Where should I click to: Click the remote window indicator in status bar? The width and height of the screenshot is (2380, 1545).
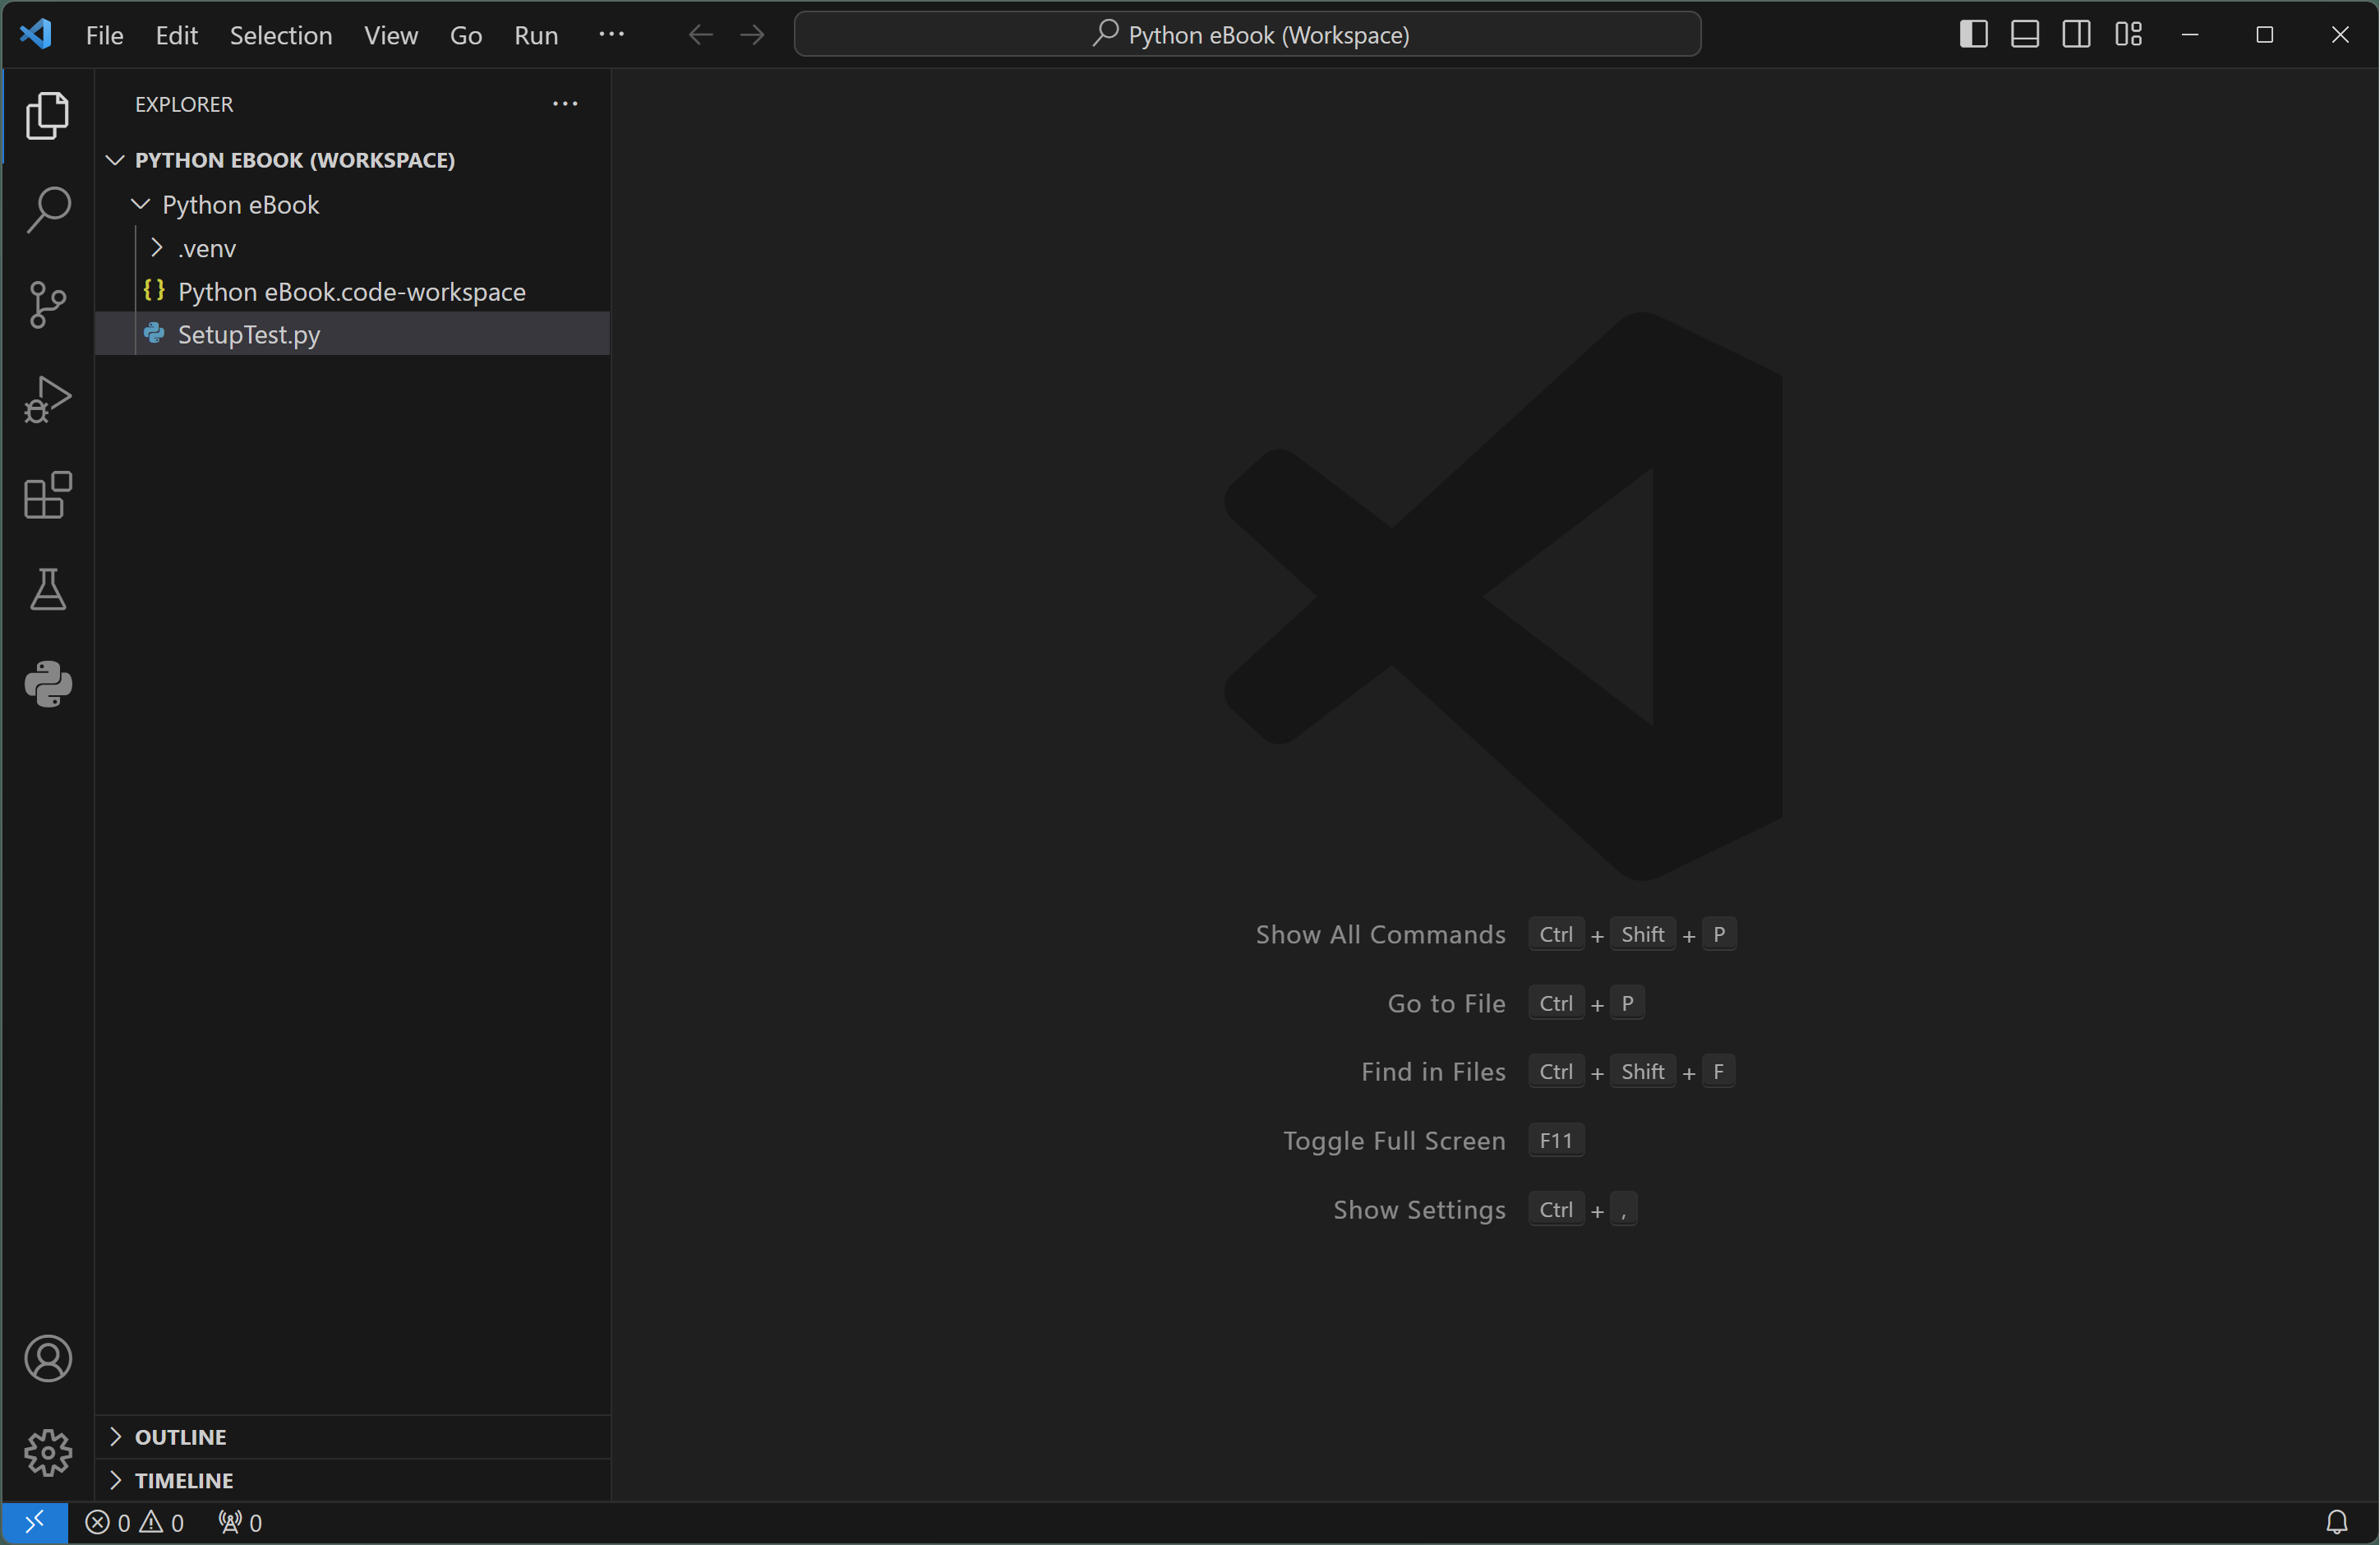pyautogui.click(x=34, y=1522)
